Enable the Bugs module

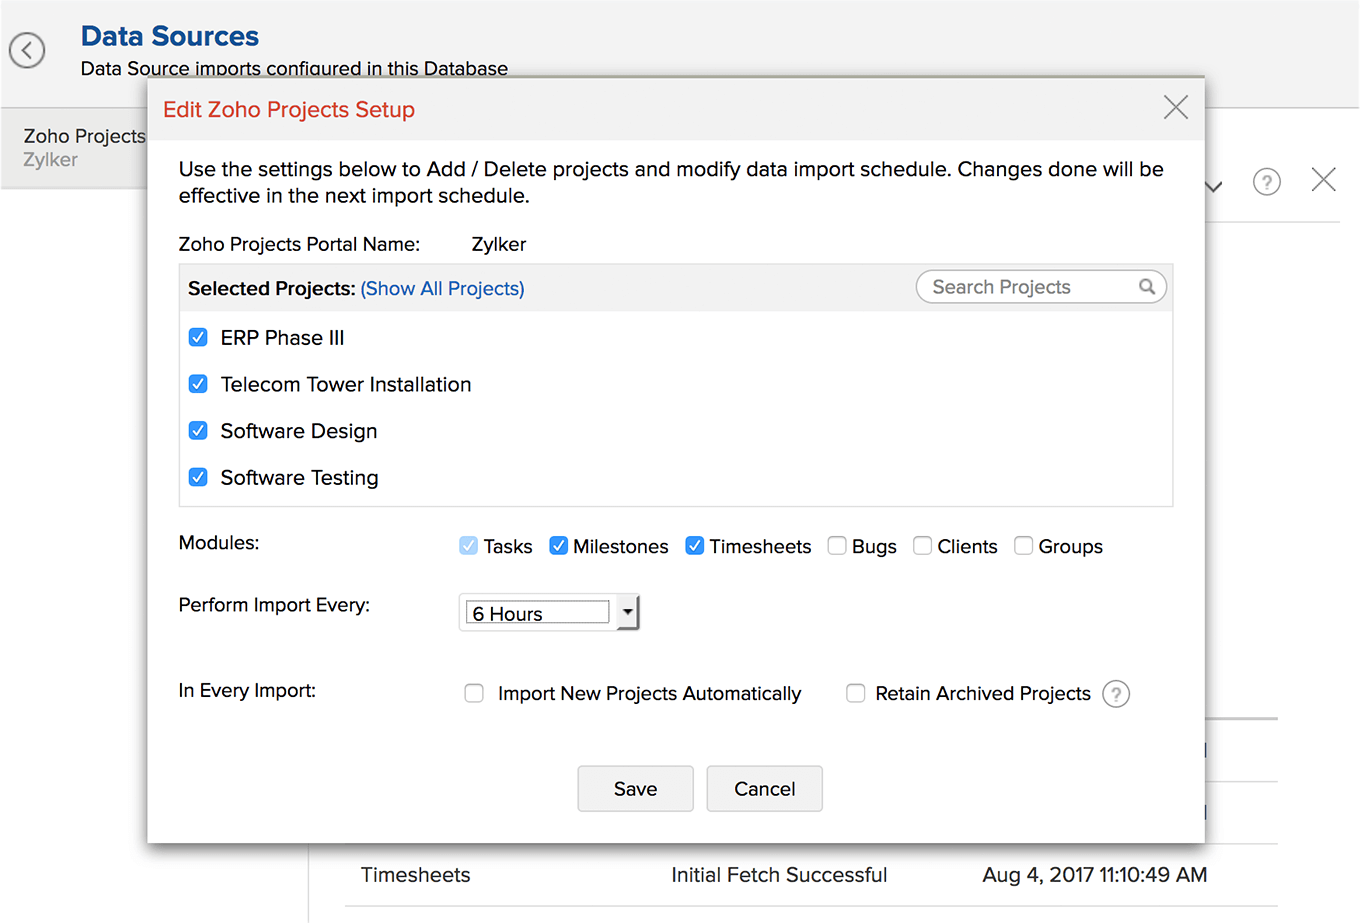pos(837,546)
